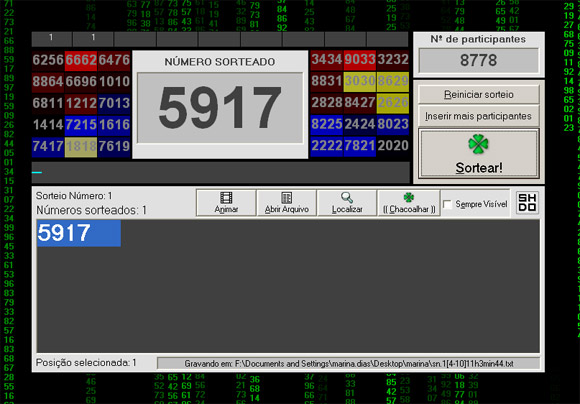Click the red 9033 number tile
This screenshot has width=580, height=404.
click(360, 60)
